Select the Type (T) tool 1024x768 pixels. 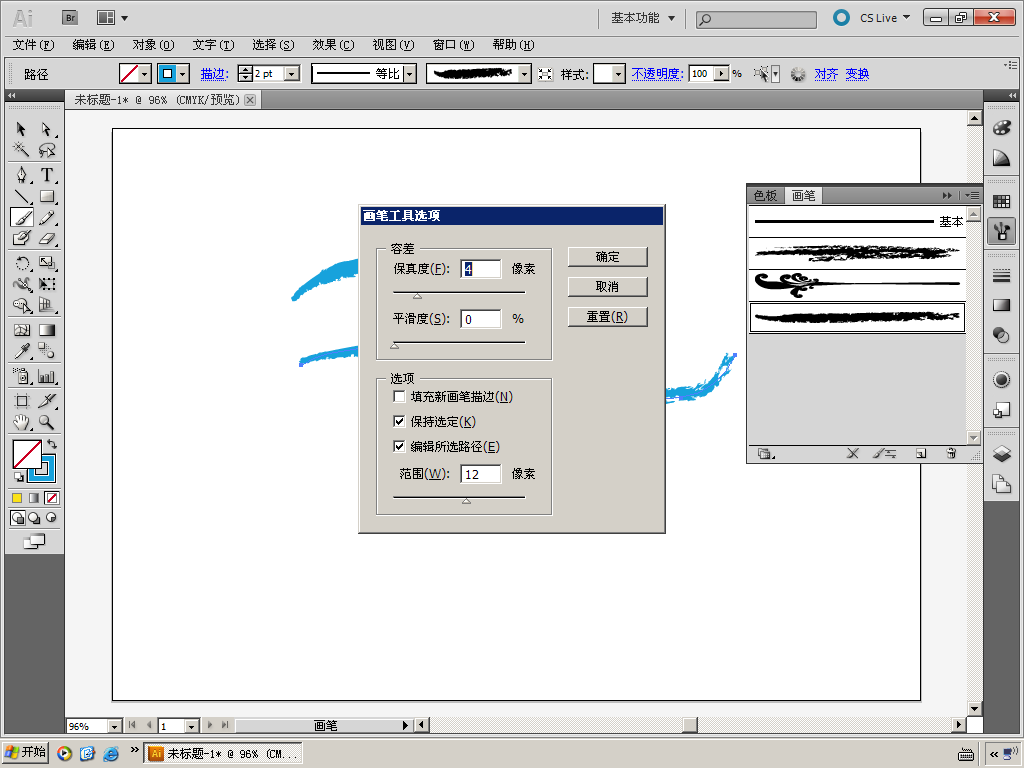point(46,175)
